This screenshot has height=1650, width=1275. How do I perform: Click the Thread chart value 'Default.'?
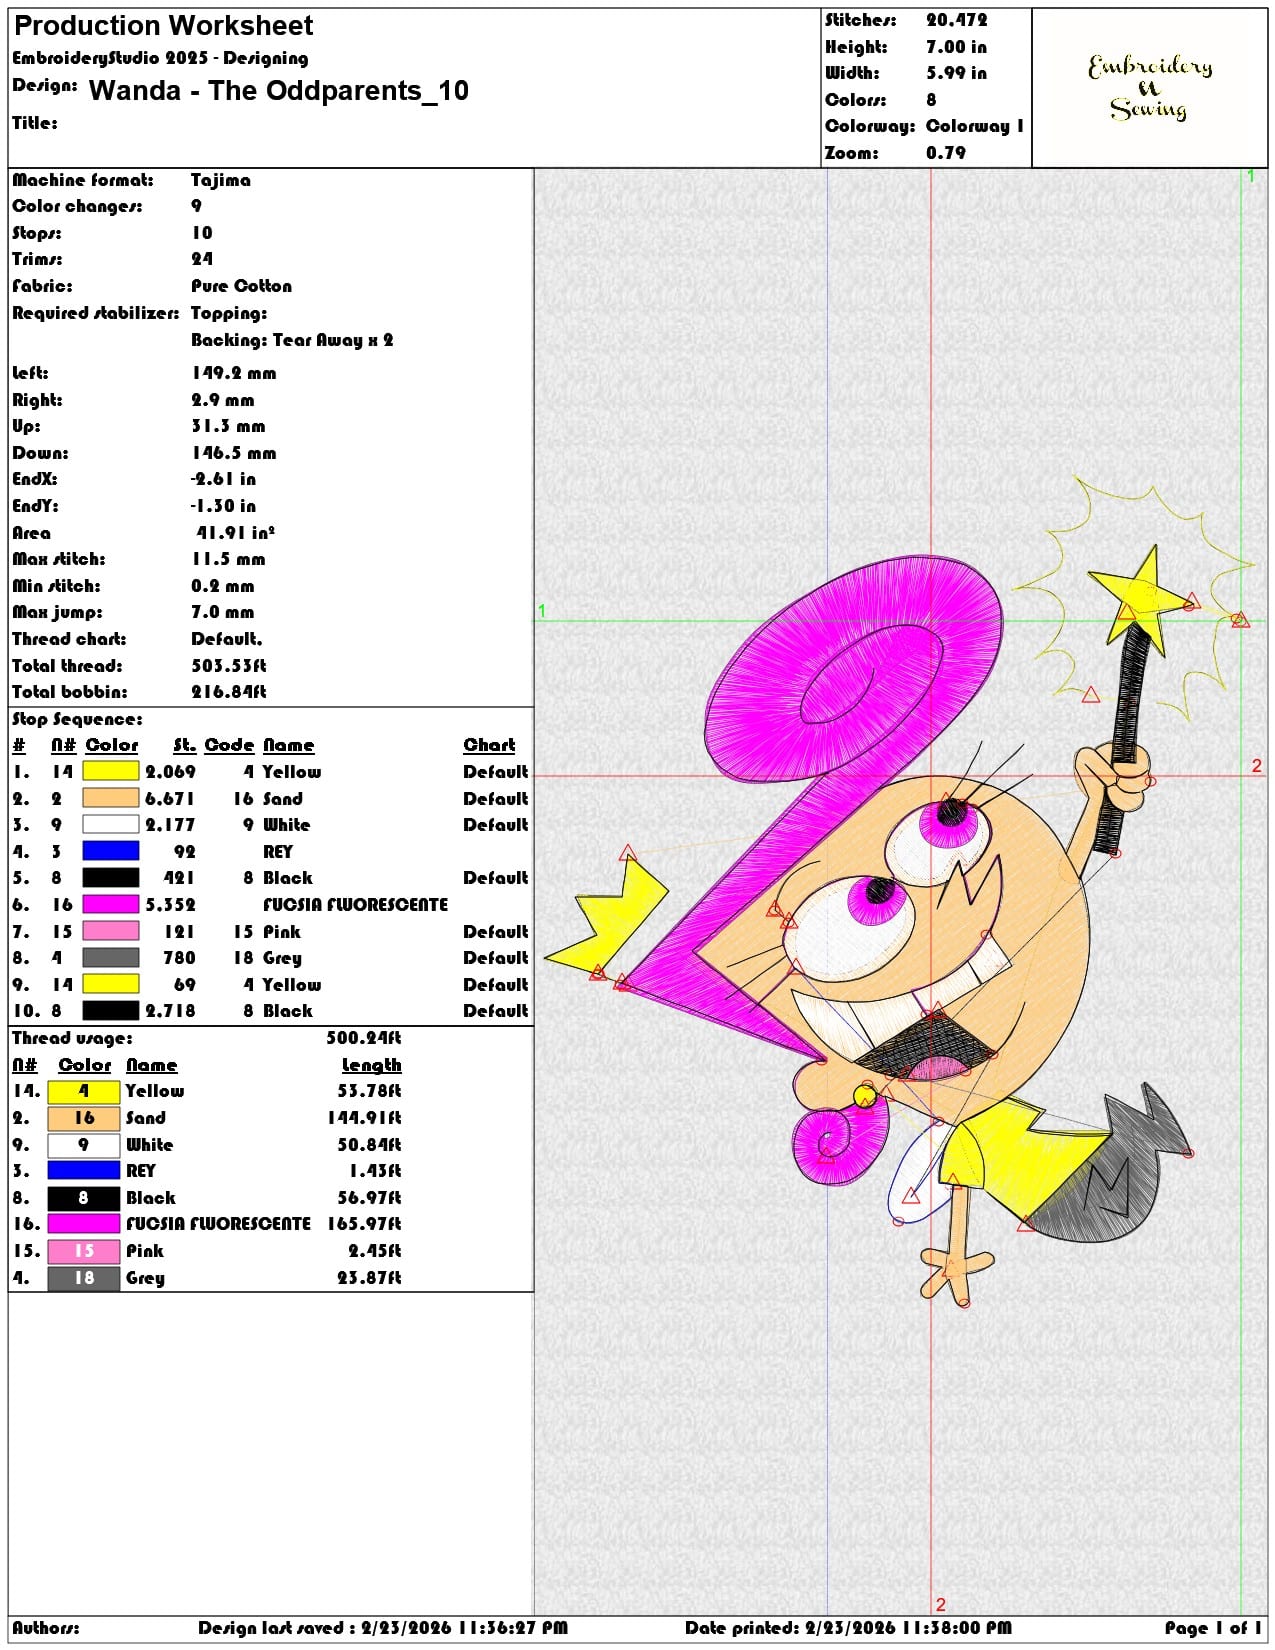click(x=227, y=639)
